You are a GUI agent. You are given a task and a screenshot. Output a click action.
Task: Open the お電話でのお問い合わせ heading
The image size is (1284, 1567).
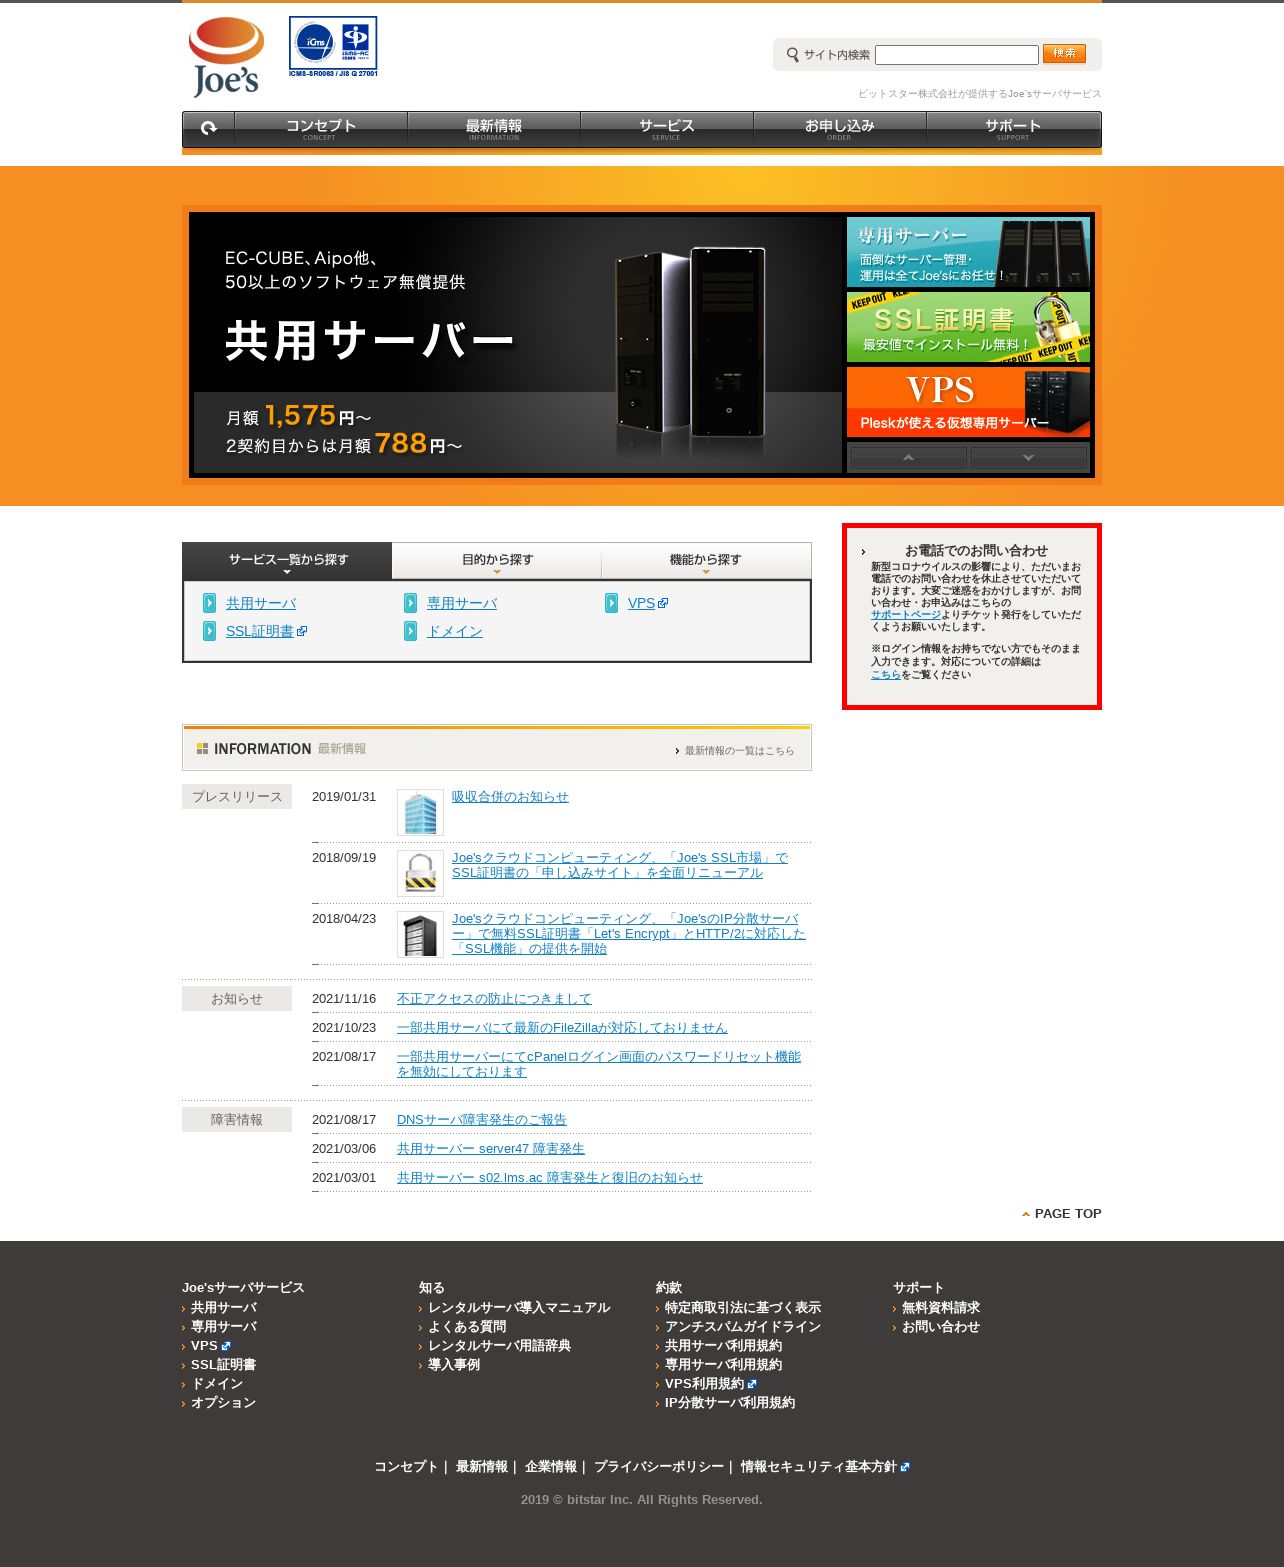point(976,551)
